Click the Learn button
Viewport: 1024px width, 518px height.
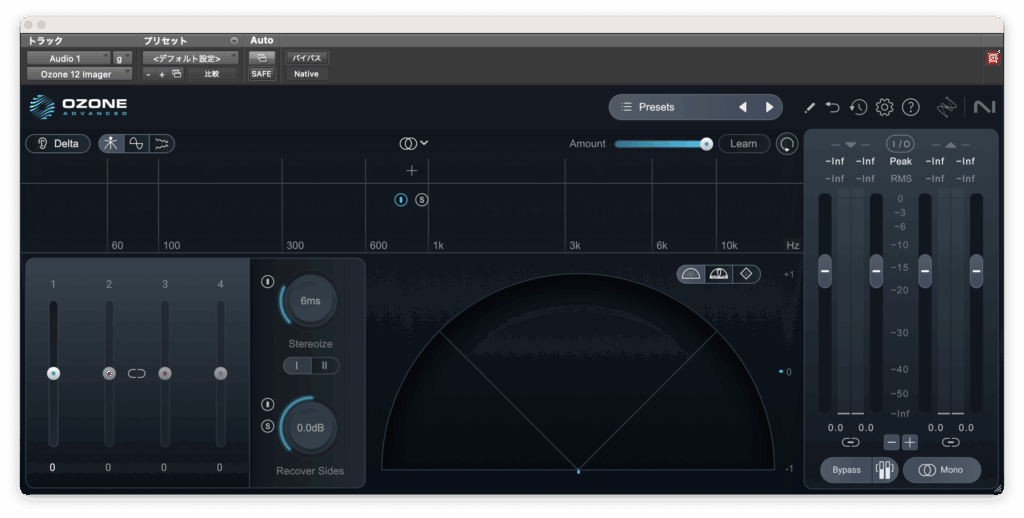pyautogui.click(x=743, y=144)
